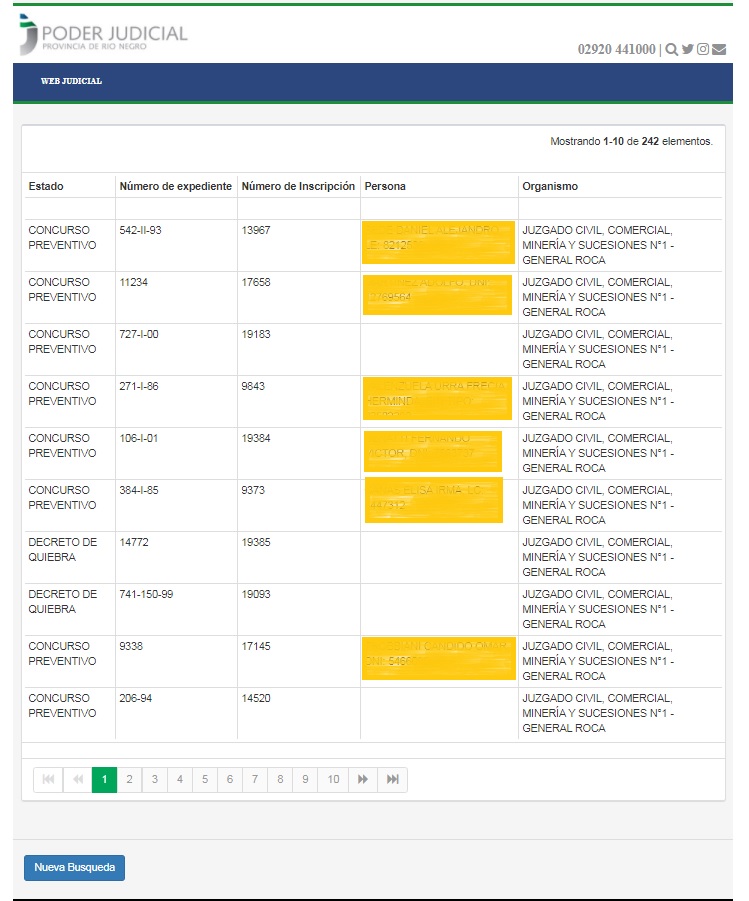Viewport: 749px width, 901px height.
Task: Select page 6 in pagination
Action: coord(230,779)
